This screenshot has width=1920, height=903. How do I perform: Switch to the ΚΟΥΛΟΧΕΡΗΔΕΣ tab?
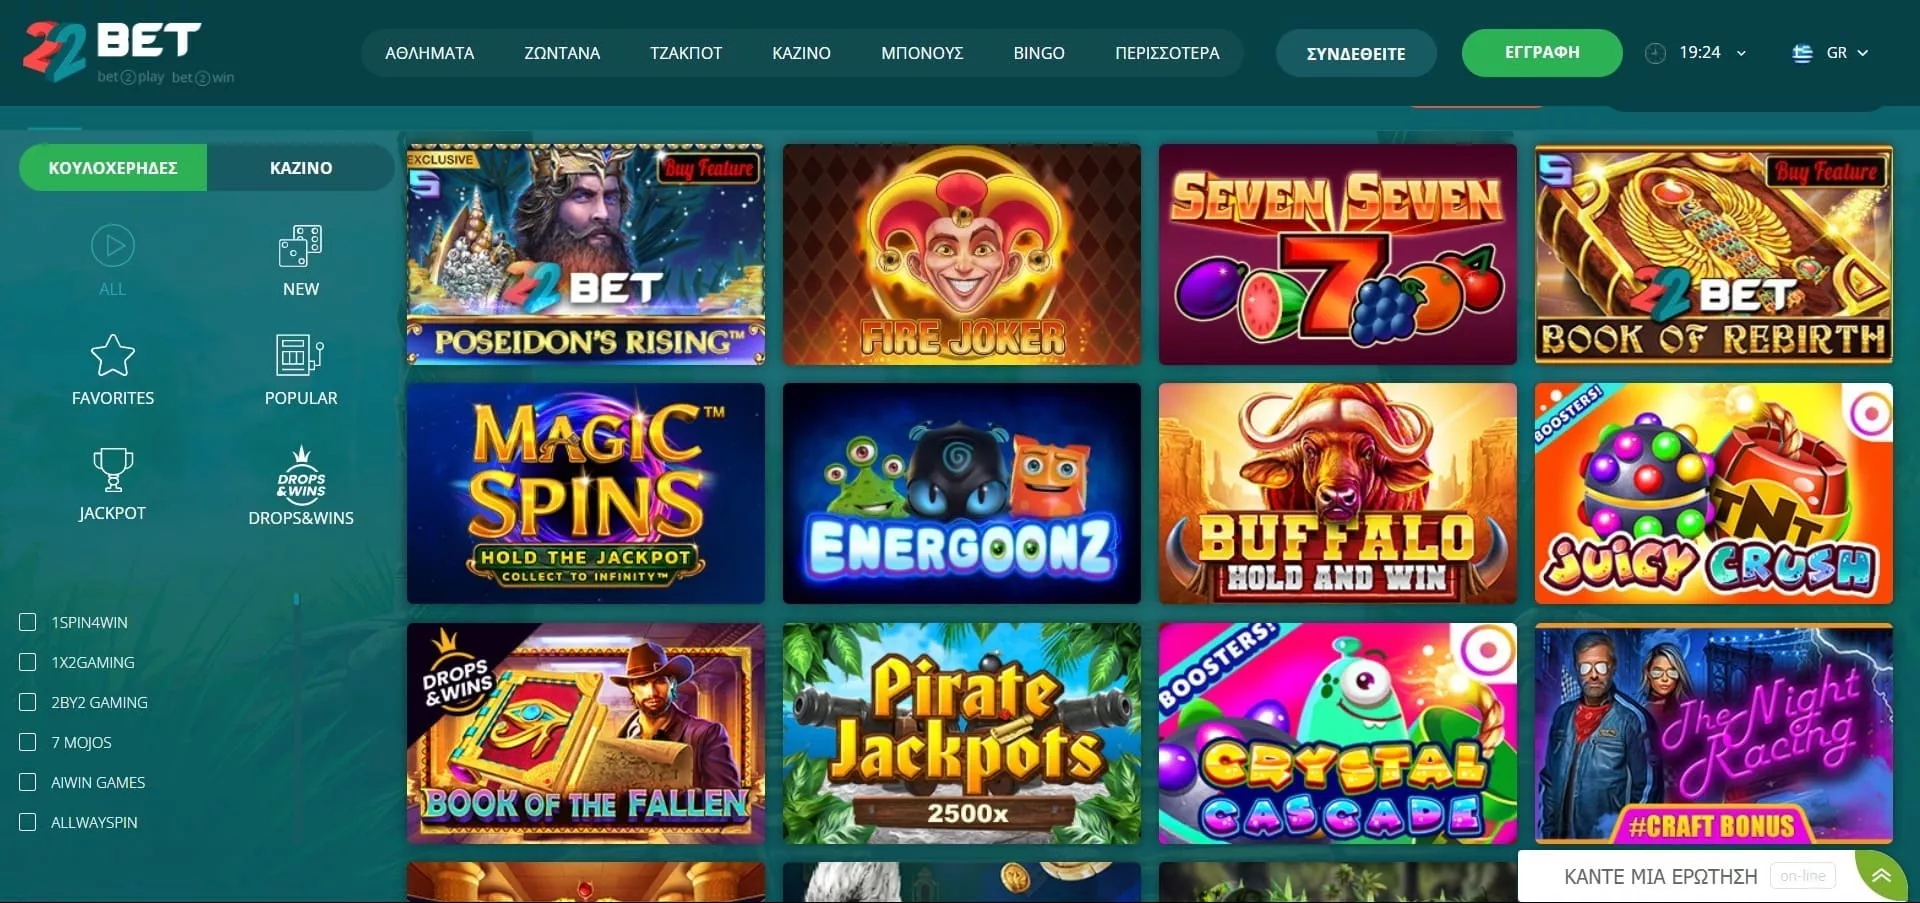tap(113, 168)
